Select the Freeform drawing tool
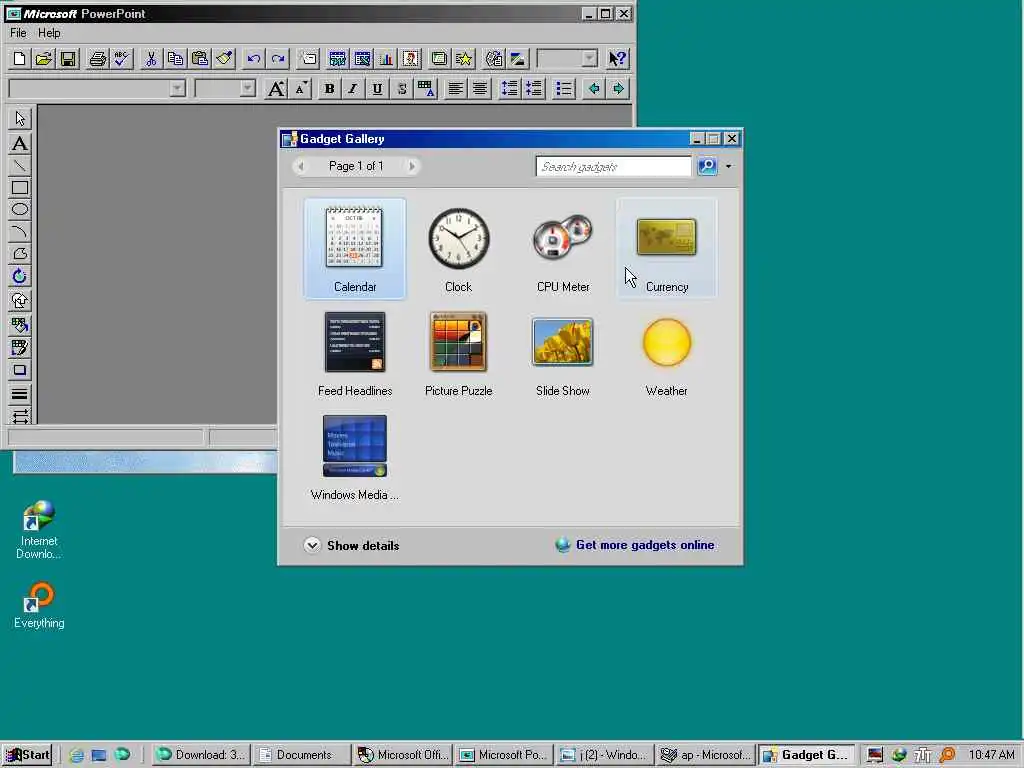 20,254
